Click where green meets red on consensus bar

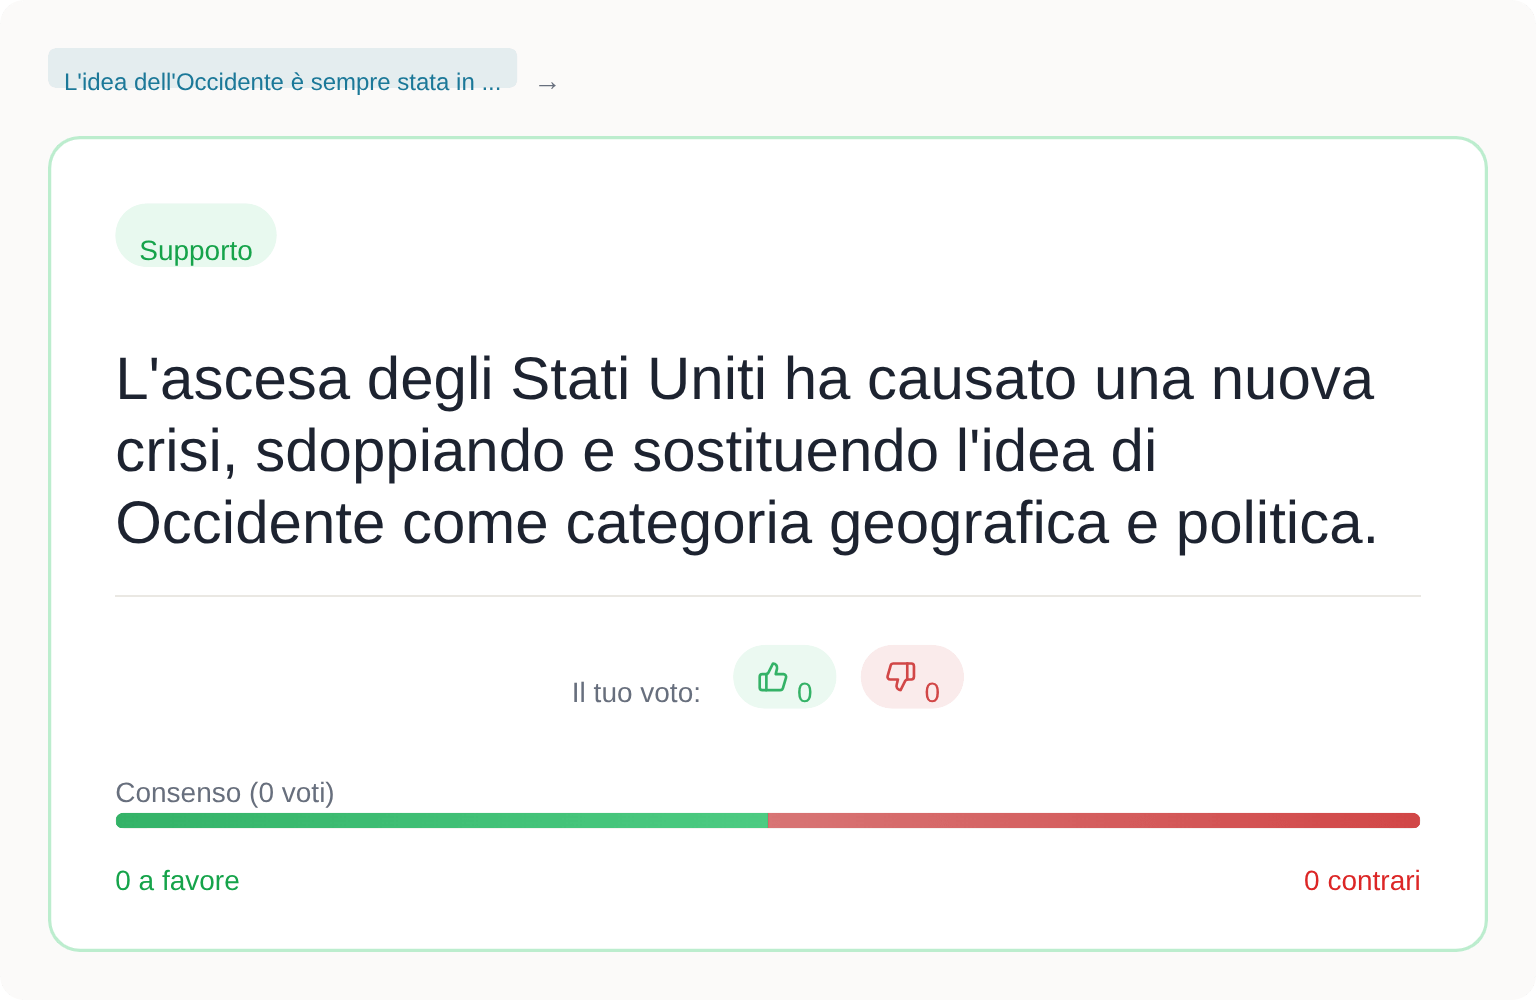(768, 821)
